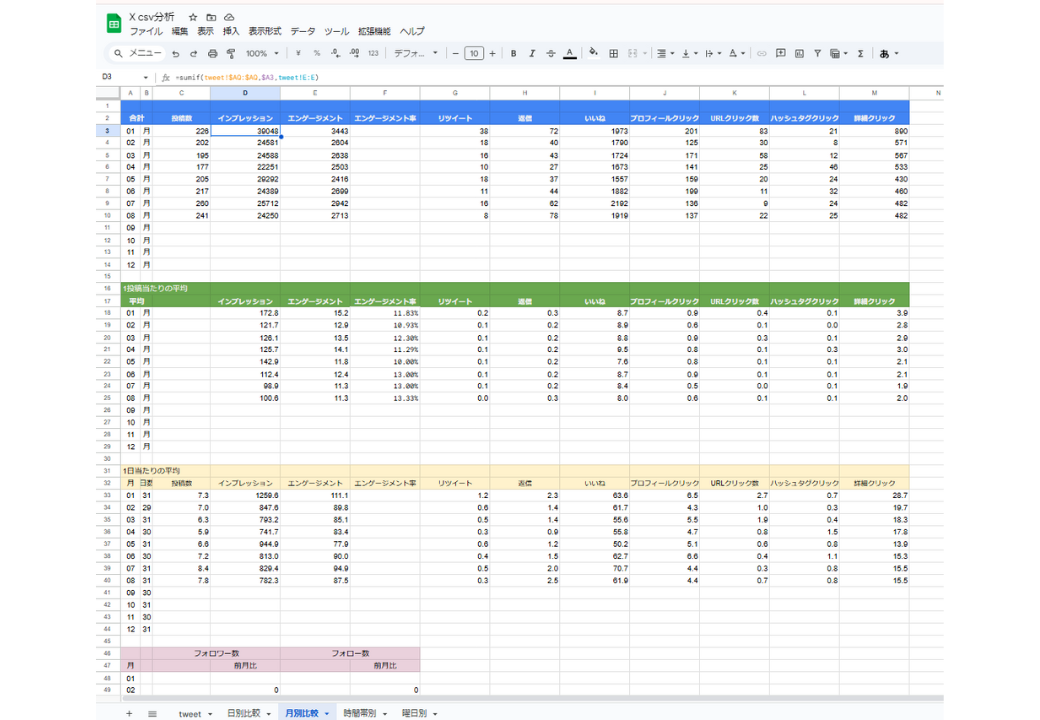Click the undo icon in toolbar

176,54
